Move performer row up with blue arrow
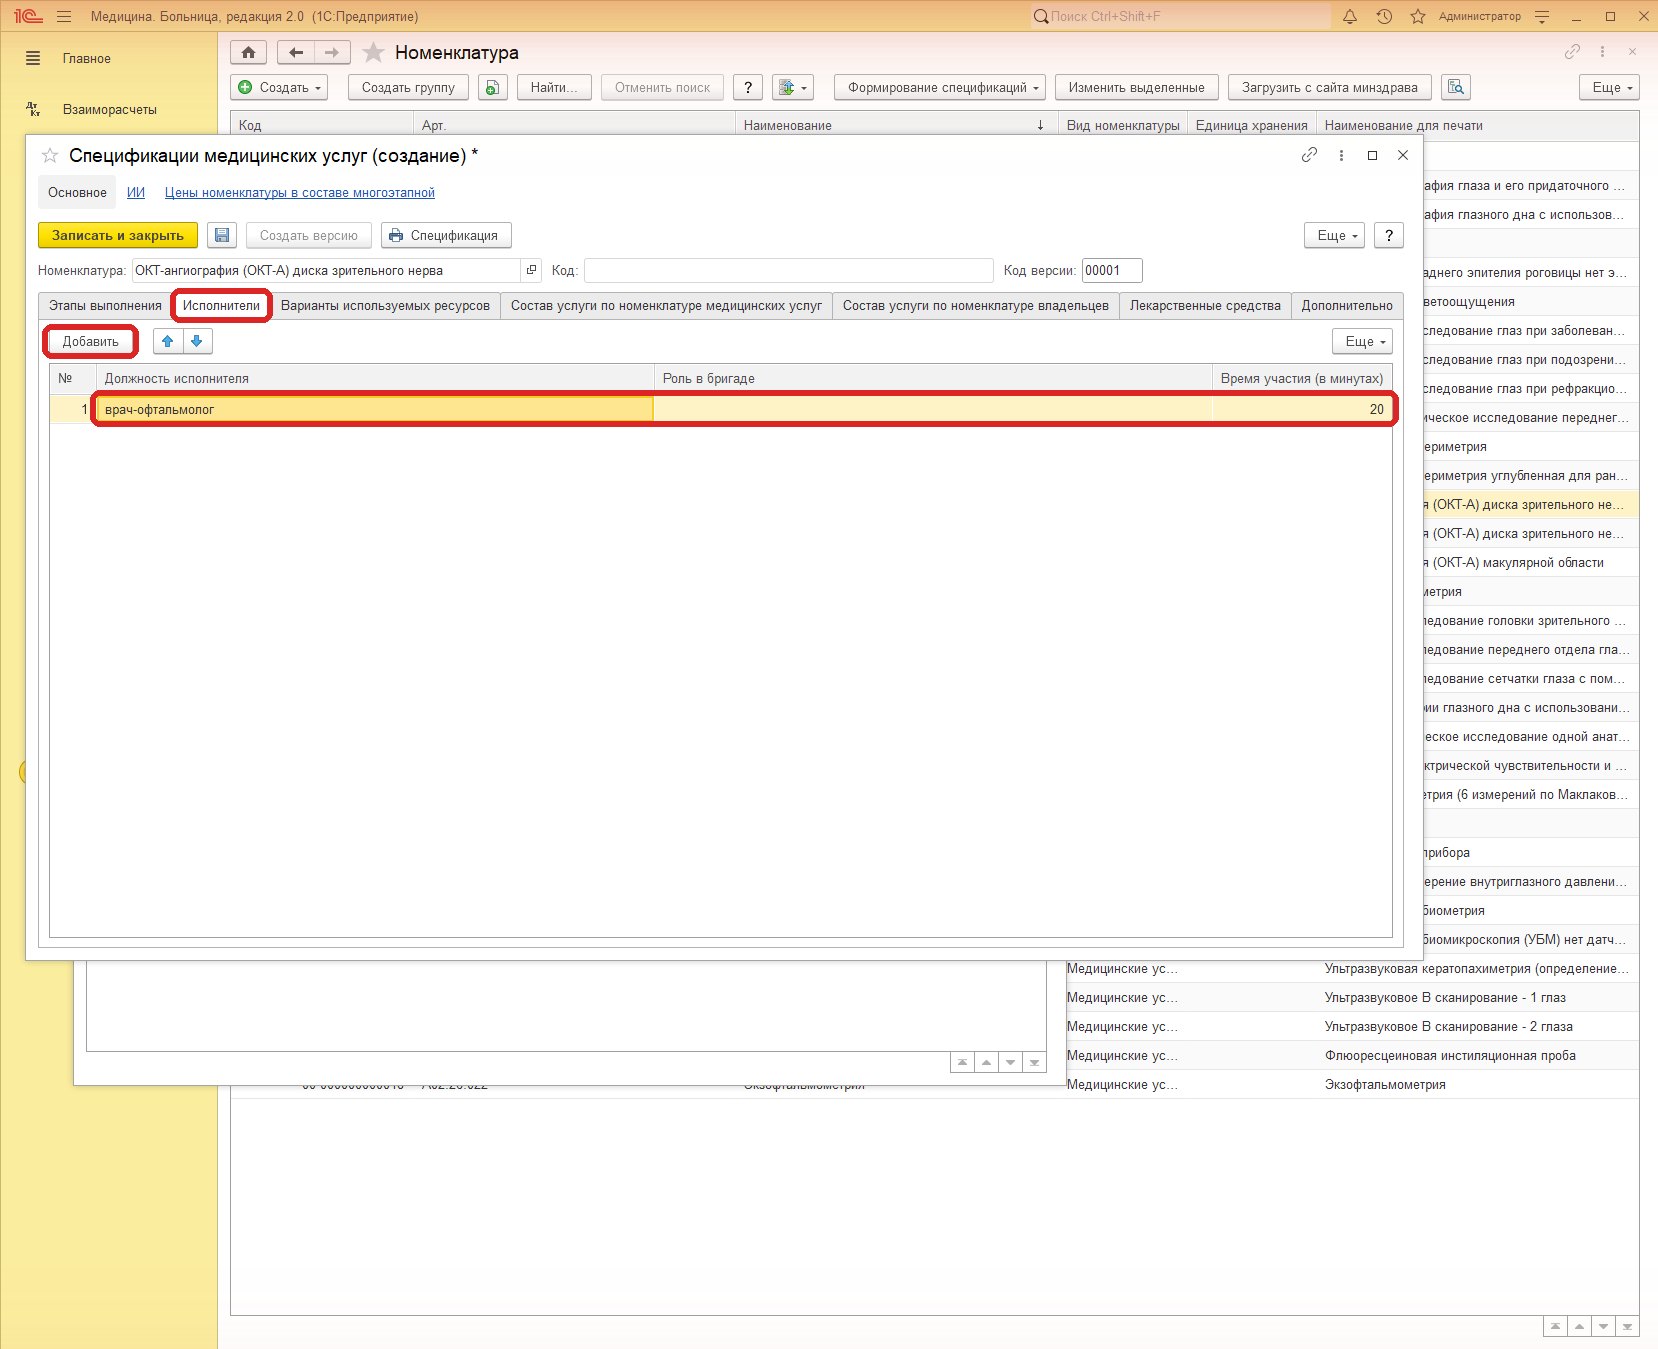Image resolution: width=1658 pixels, height=1349 pixels. 168,341
